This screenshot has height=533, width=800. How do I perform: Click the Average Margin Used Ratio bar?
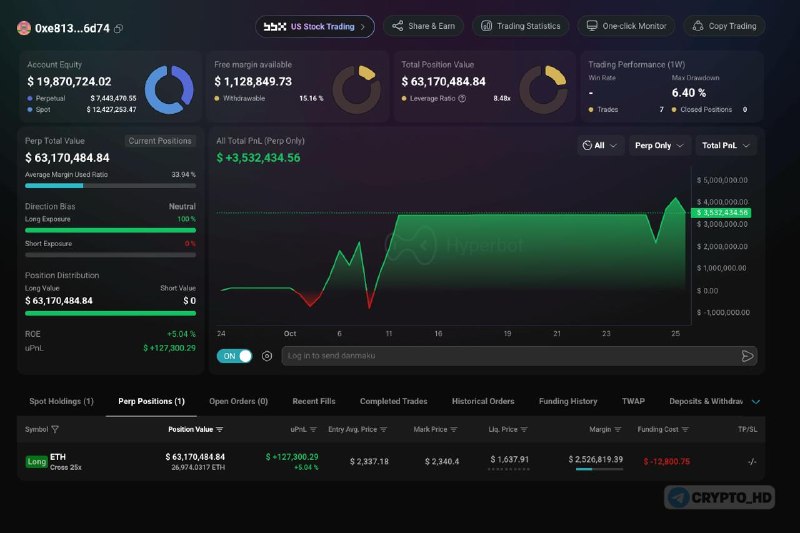click(x=110, y=186)
